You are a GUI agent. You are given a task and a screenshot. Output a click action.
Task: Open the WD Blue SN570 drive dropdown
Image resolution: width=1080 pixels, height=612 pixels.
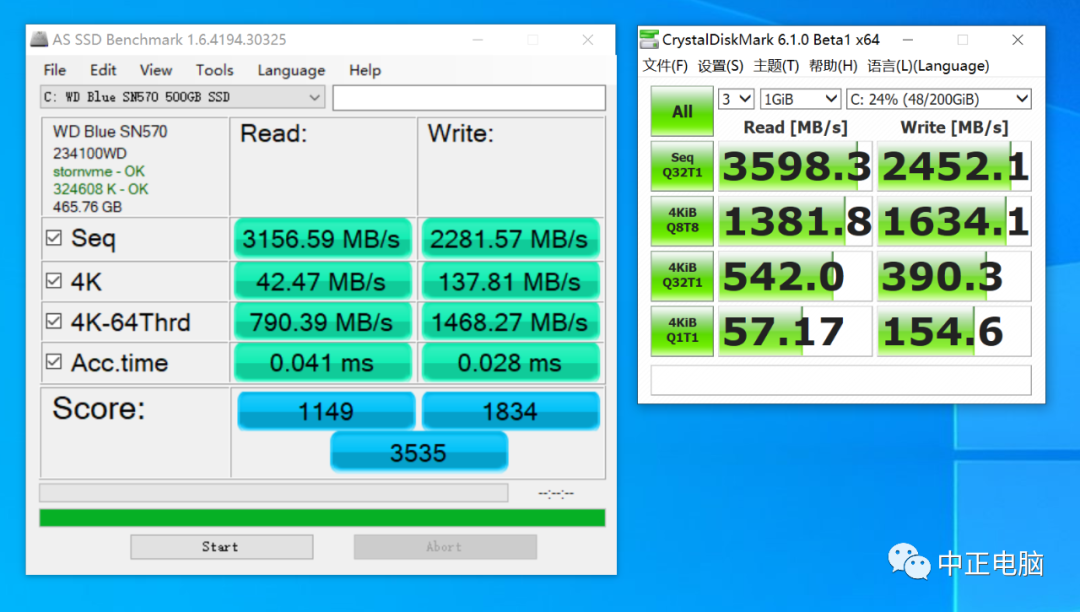coord(182,97)
